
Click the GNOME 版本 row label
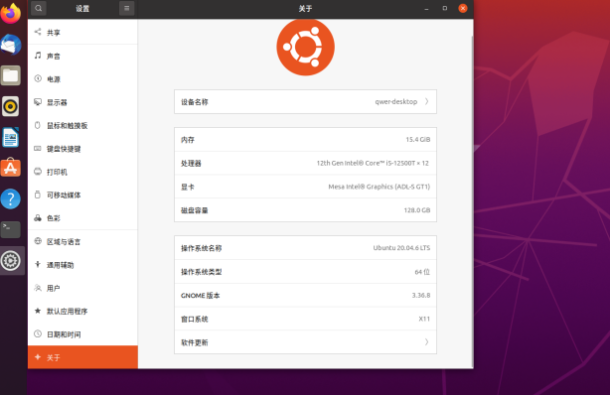click(x=200, y=296)
